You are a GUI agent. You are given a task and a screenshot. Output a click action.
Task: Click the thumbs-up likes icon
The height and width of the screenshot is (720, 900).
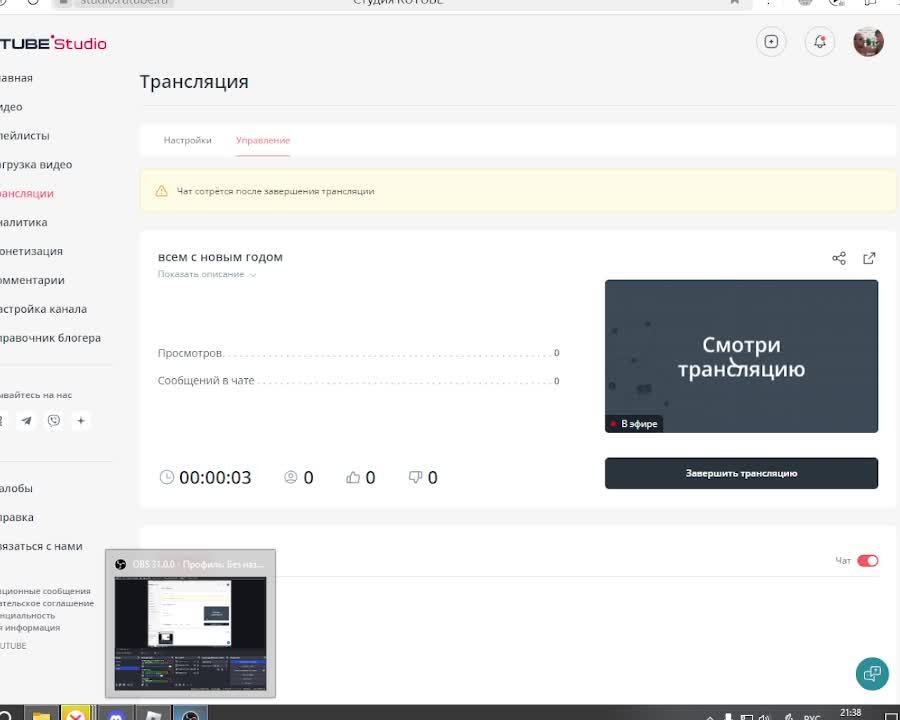[353, 477]
